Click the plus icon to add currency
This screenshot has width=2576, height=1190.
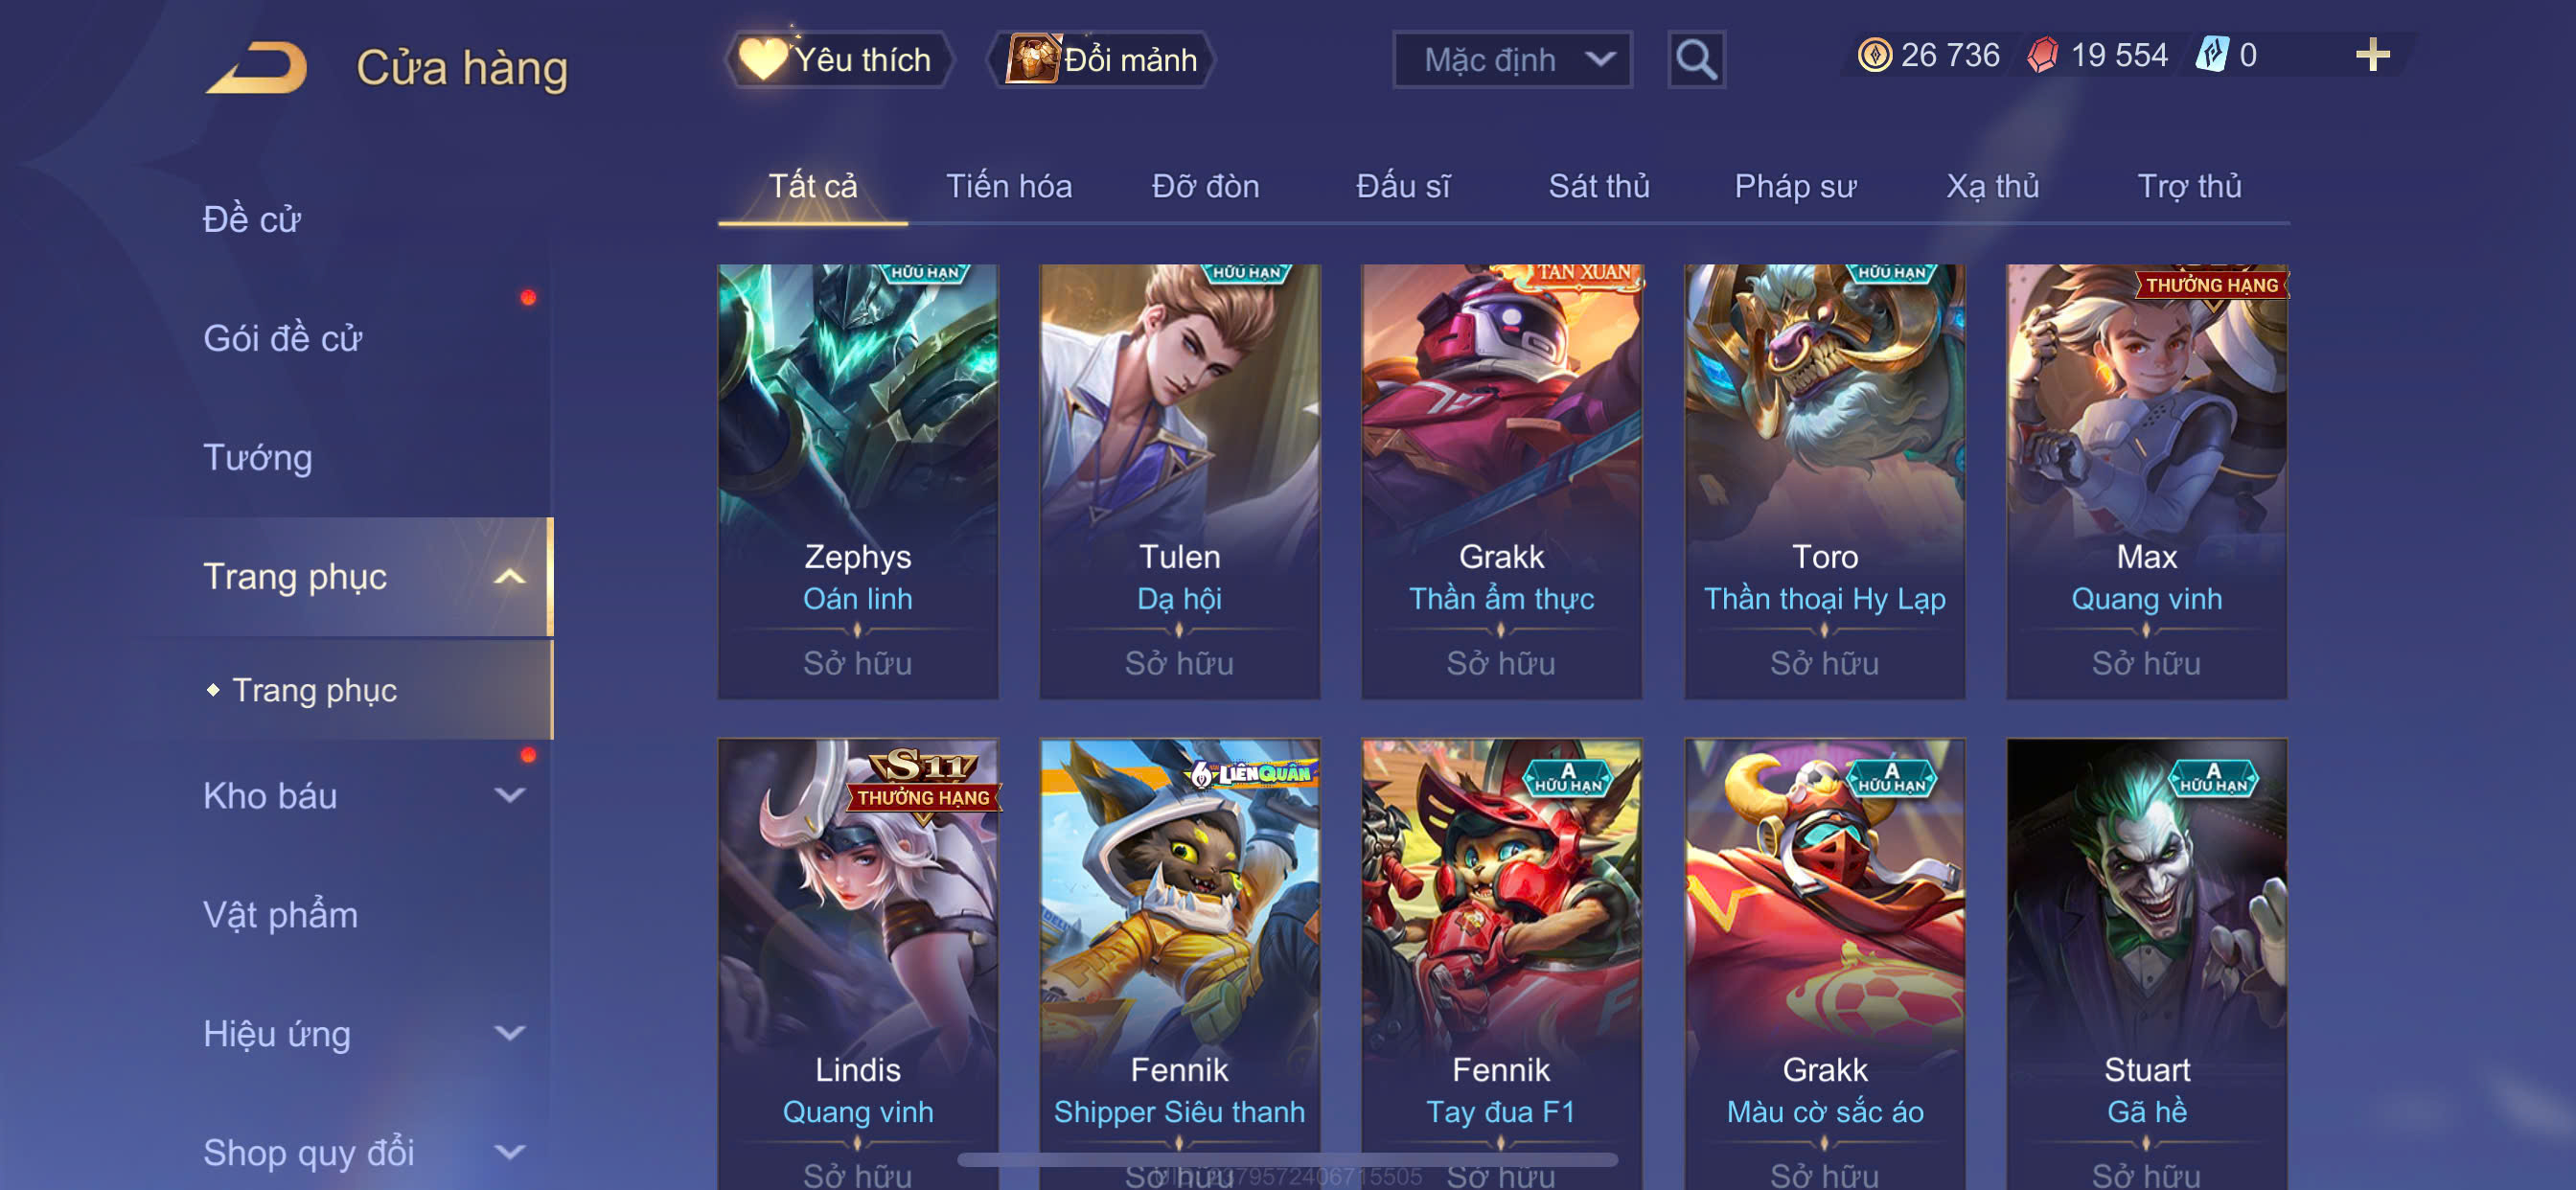pos(2372,54)
